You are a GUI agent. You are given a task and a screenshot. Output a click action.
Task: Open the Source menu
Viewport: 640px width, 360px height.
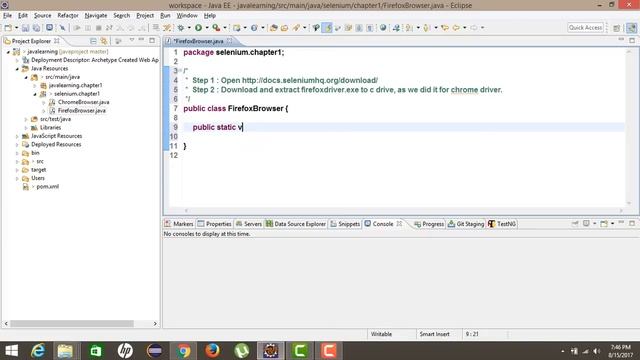click(x=42, y=16)
